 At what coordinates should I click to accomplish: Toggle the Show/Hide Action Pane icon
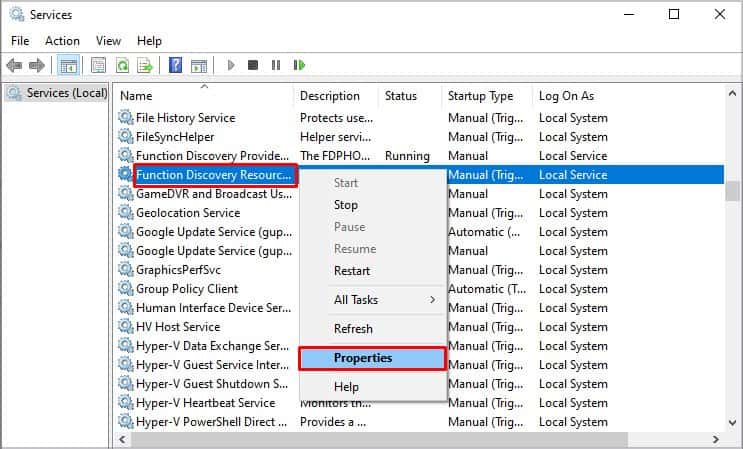click(x=199, y=65)
